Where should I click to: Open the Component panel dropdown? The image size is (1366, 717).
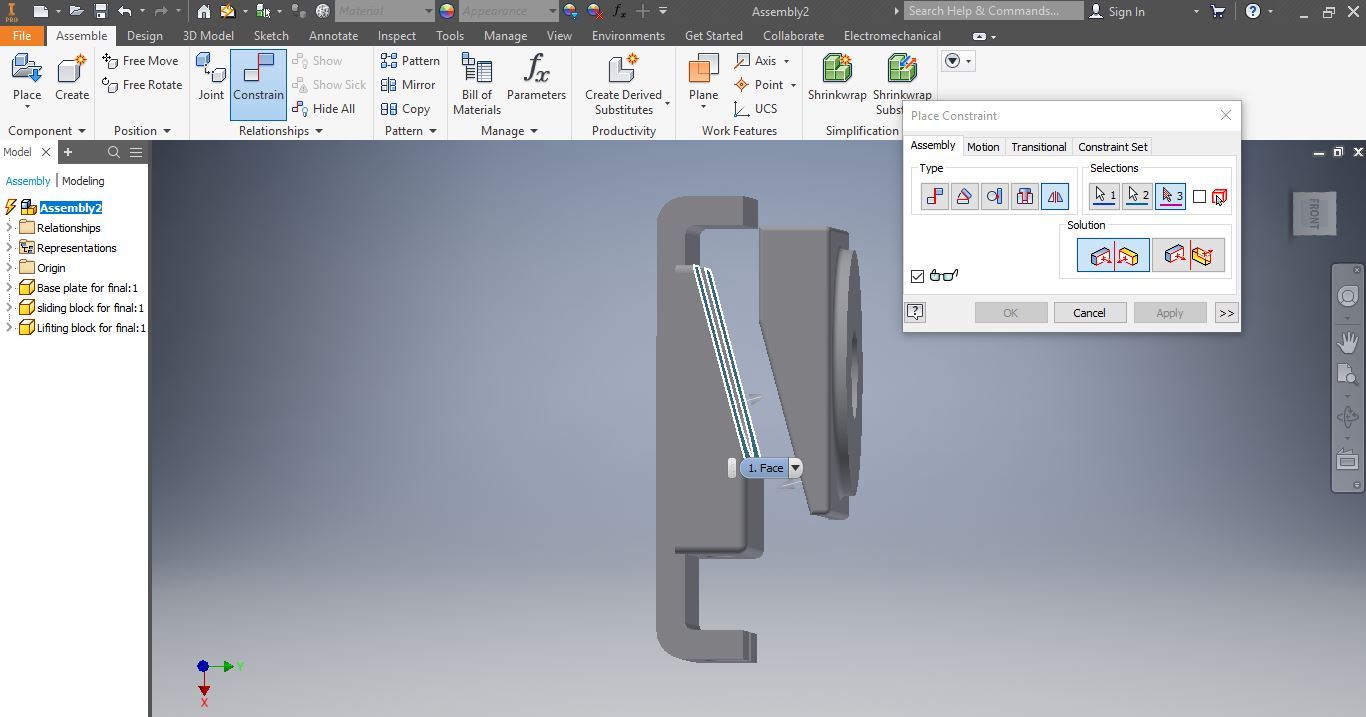[46, 131]
